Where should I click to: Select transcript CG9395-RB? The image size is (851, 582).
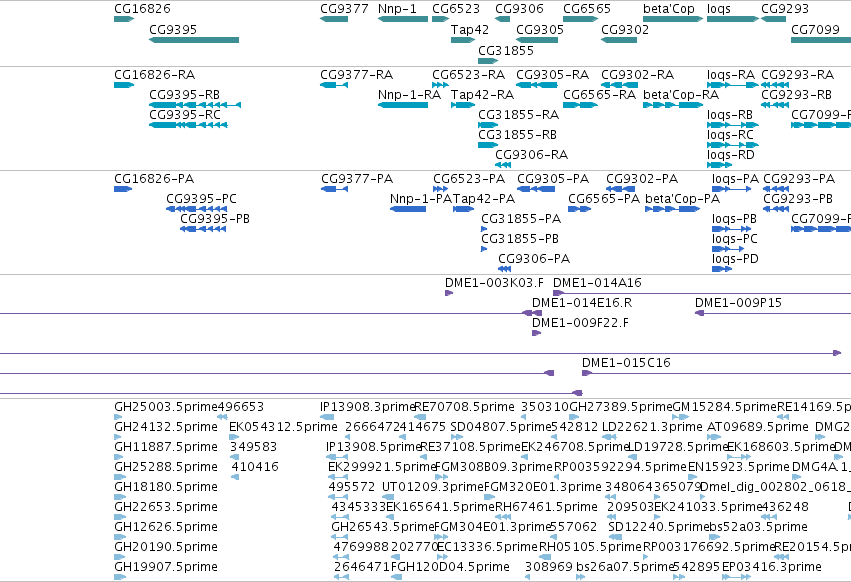pyautogui.click(x=185, y=94)
